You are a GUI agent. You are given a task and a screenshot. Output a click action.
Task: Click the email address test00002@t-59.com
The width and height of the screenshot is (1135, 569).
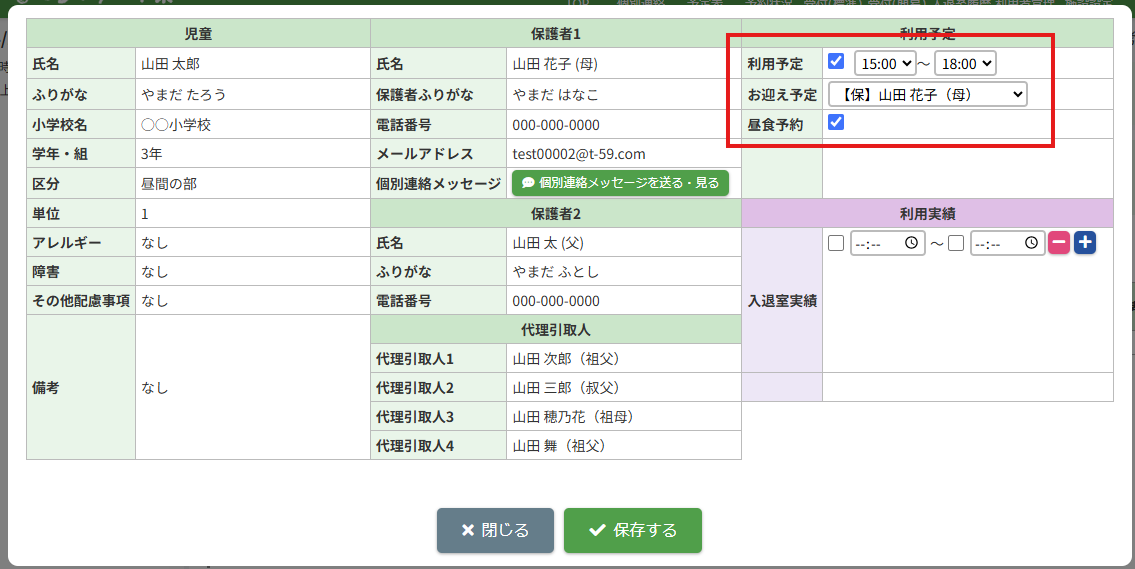tap(578, 154)
